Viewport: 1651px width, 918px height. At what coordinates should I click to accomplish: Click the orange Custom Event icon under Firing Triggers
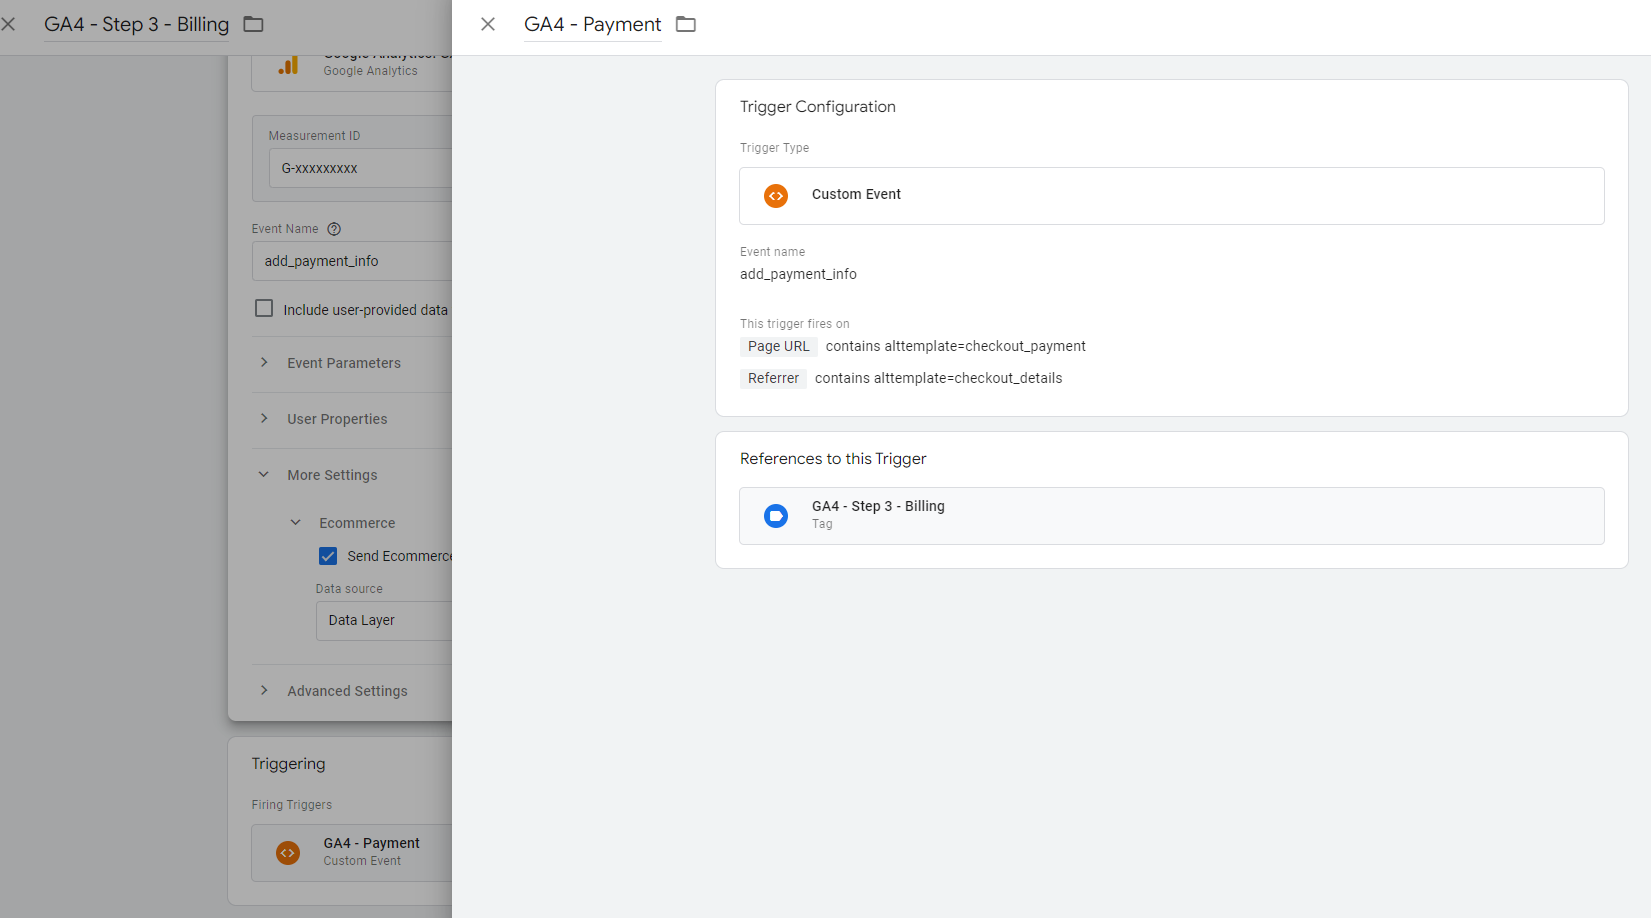288,853
